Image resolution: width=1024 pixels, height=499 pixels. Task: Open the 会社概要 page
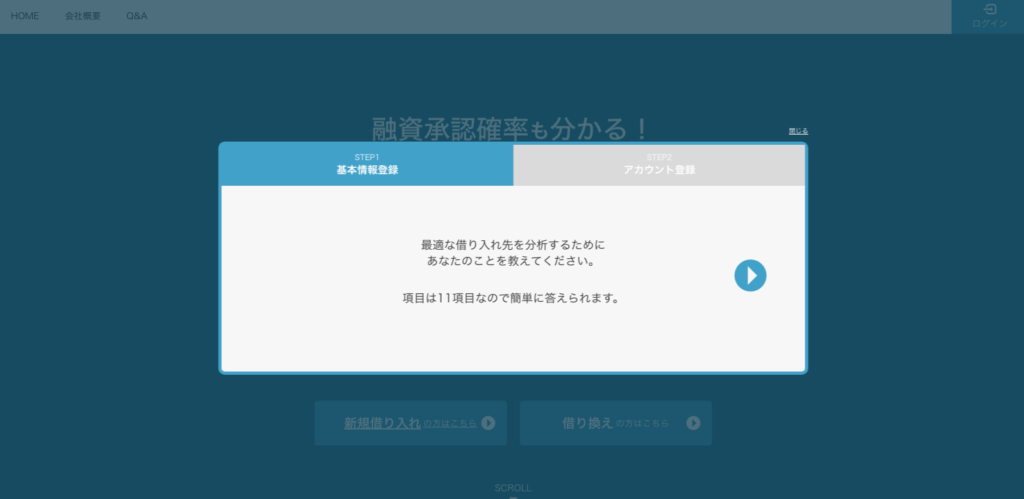click(x=82, y=16)
